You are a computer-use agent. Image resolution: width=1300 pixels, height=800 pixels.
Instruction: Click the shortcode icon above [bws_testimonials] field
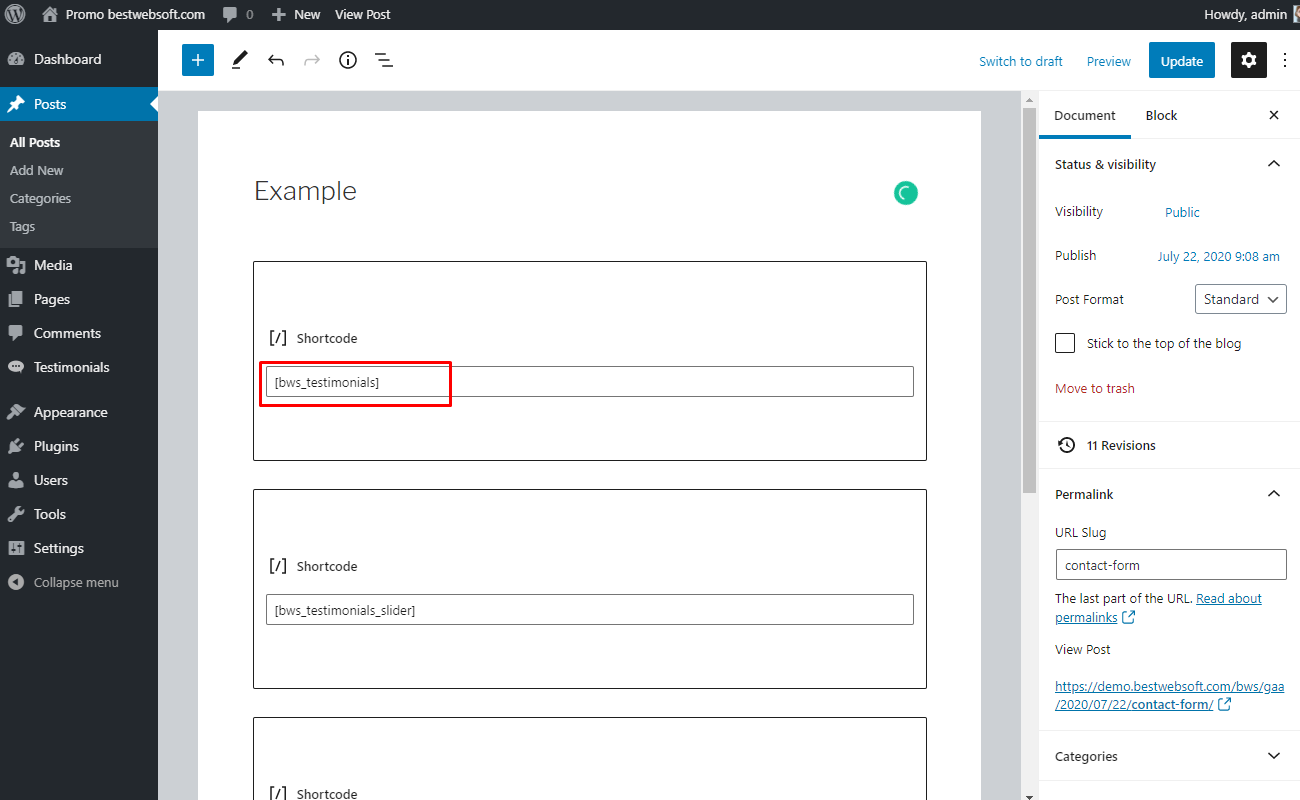(278, 338)
